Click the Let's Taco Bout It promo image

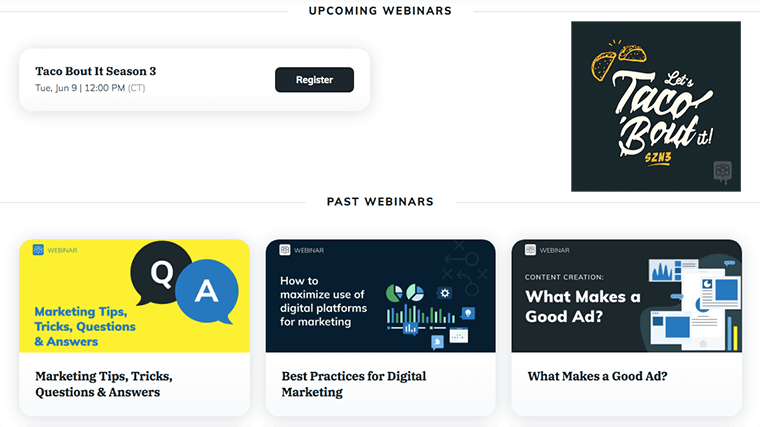655,106
